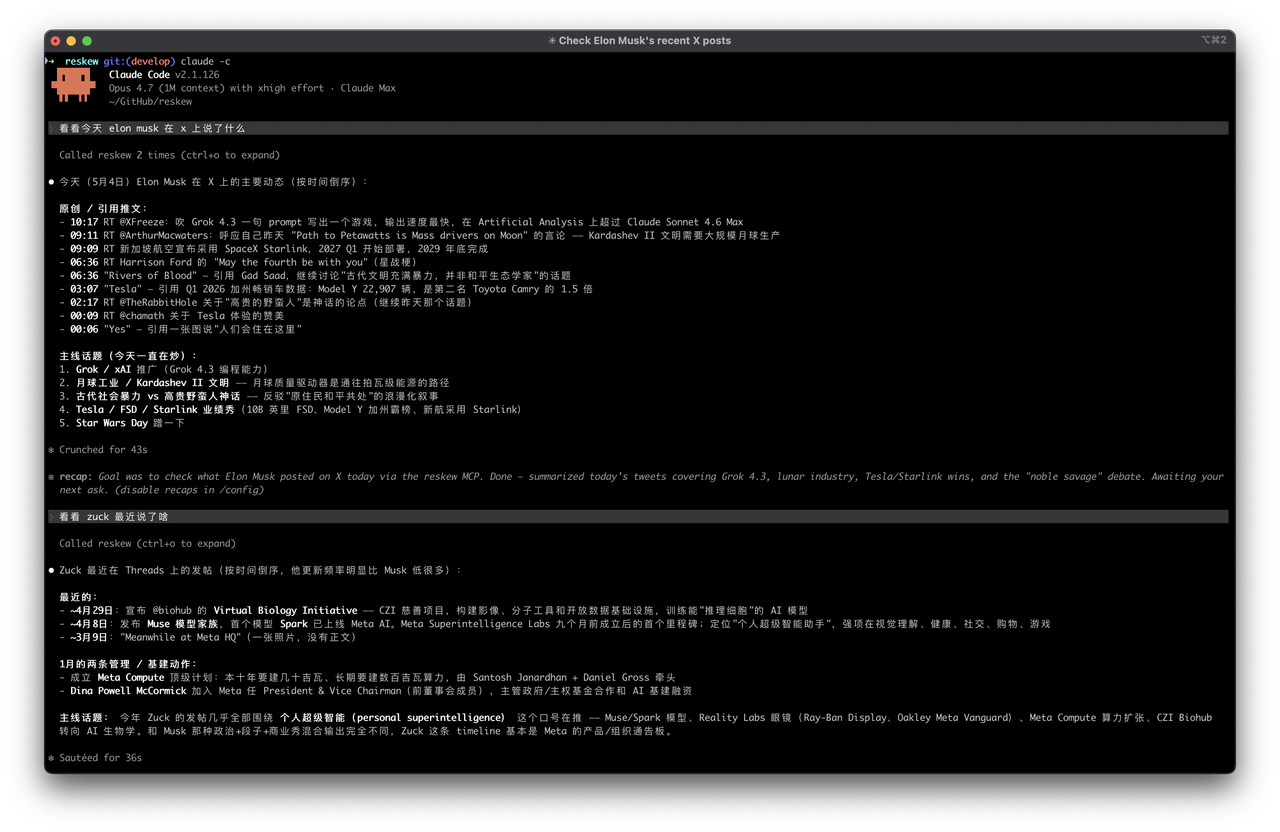Click the 00:06 "Yes" quote line
Viewport: 1280px width, 832px height.
pyautogui.click(x=180, y=329)
